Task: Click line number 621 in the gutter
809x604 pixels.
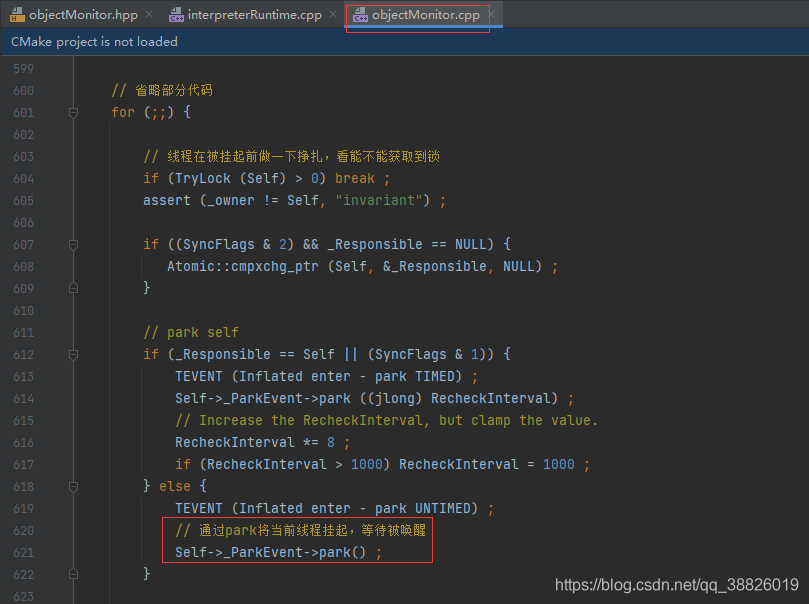Action: click(x=24, y=552)
